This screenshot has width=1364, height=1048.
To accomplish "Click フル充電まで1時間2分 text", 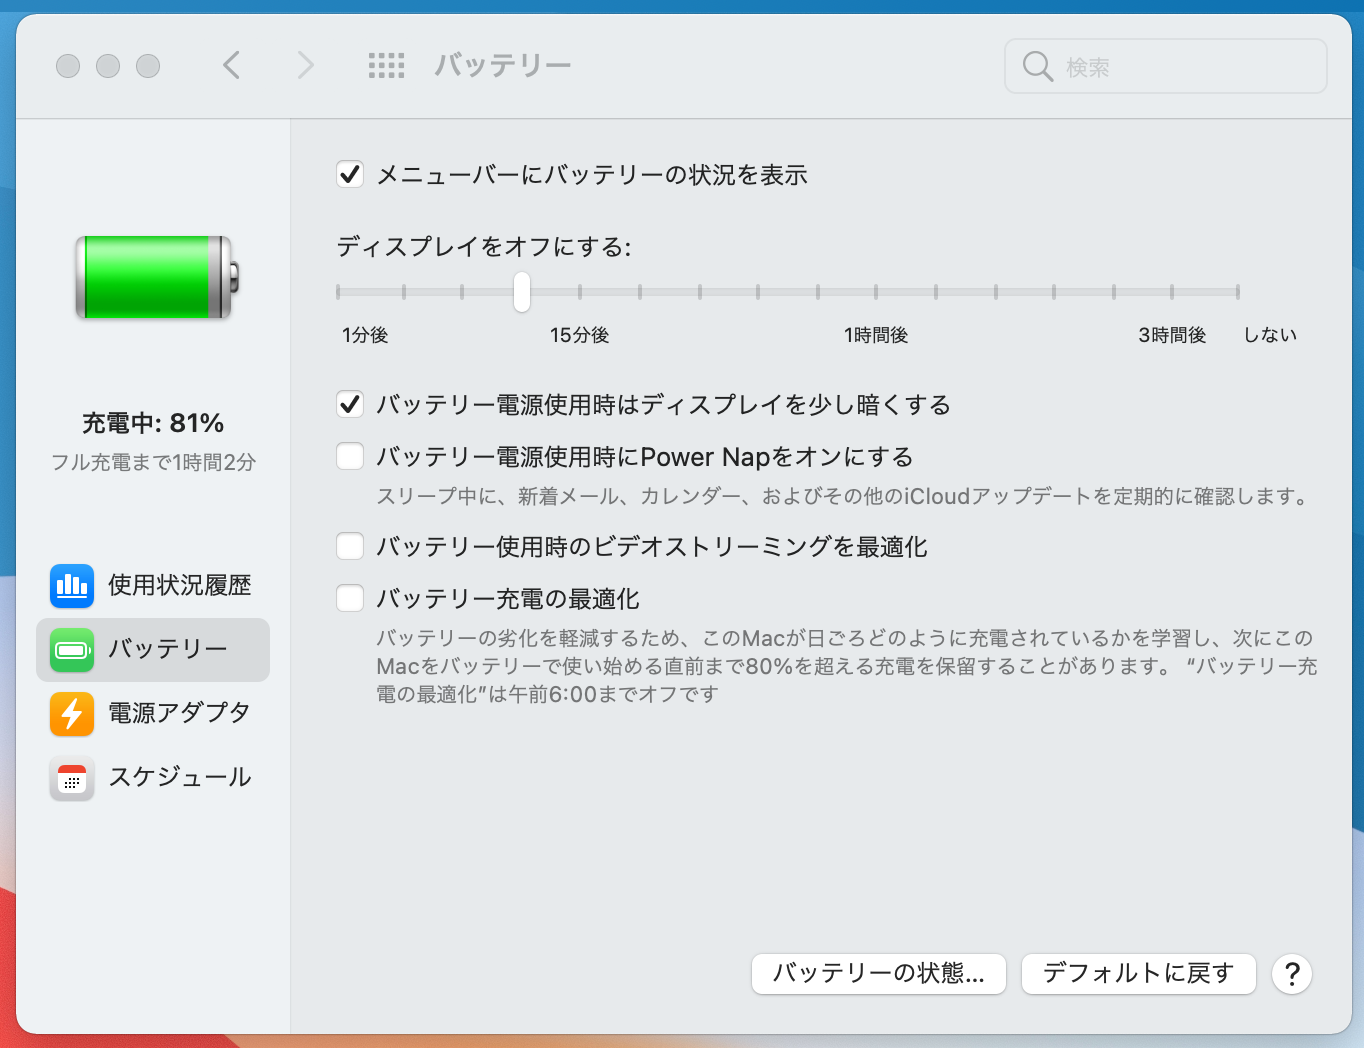I will click(153, 462).
